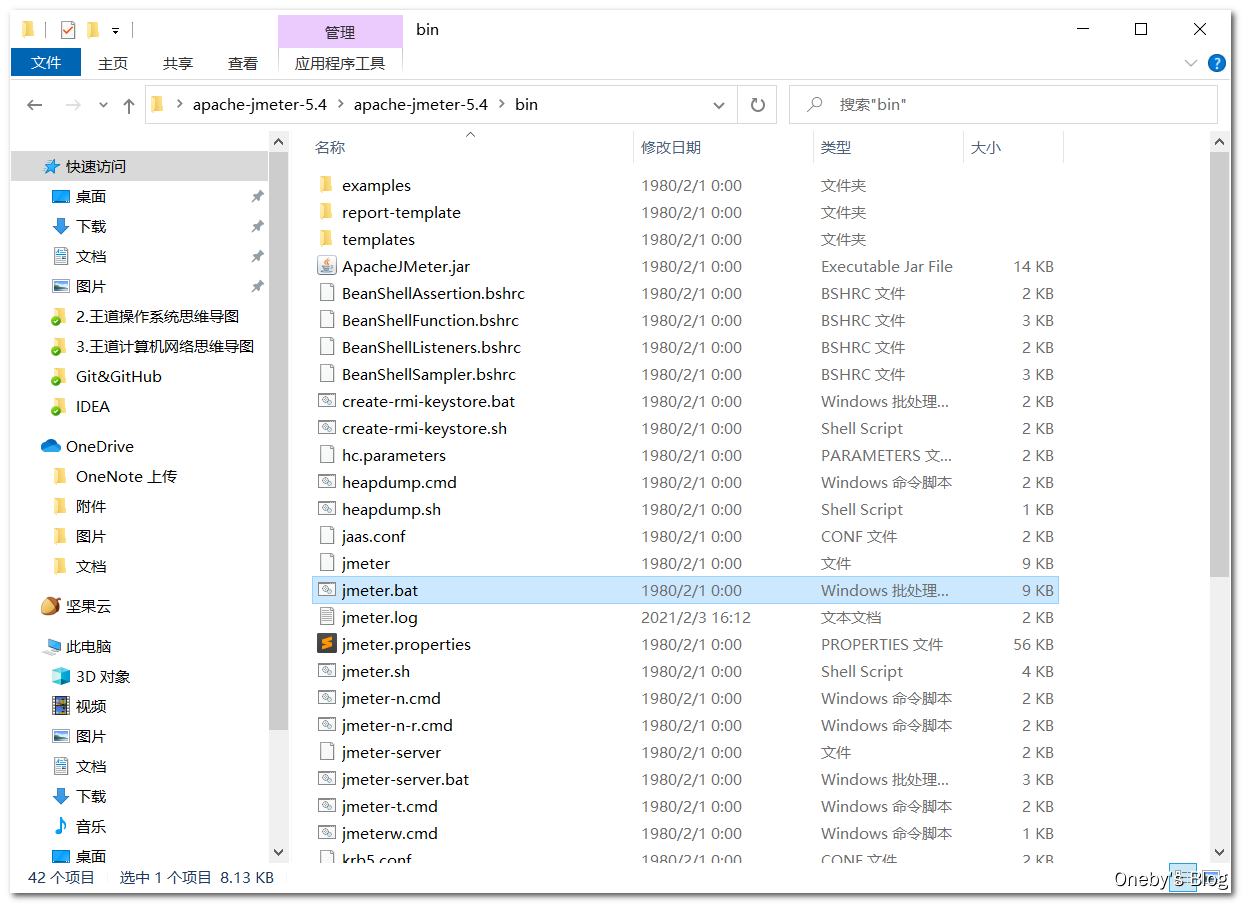The image size is (1242, 904).
Task: Click the jmeter.bat batch file icon
Action: point(326,590)
